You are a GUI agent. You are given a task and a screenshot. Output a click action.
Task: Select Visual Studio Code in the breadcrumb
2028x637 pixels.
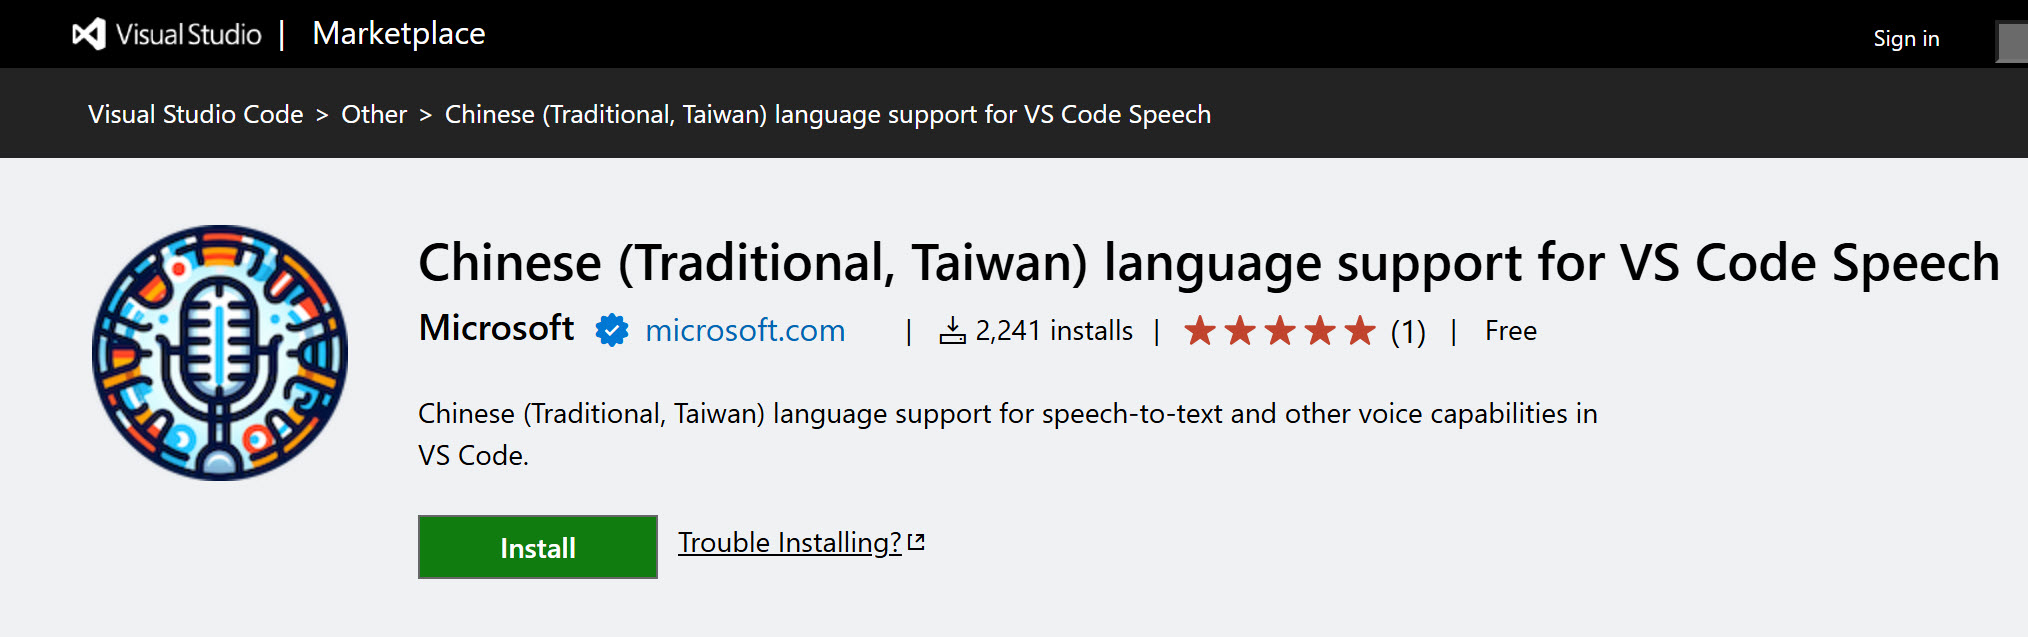(x=195, y=114)
